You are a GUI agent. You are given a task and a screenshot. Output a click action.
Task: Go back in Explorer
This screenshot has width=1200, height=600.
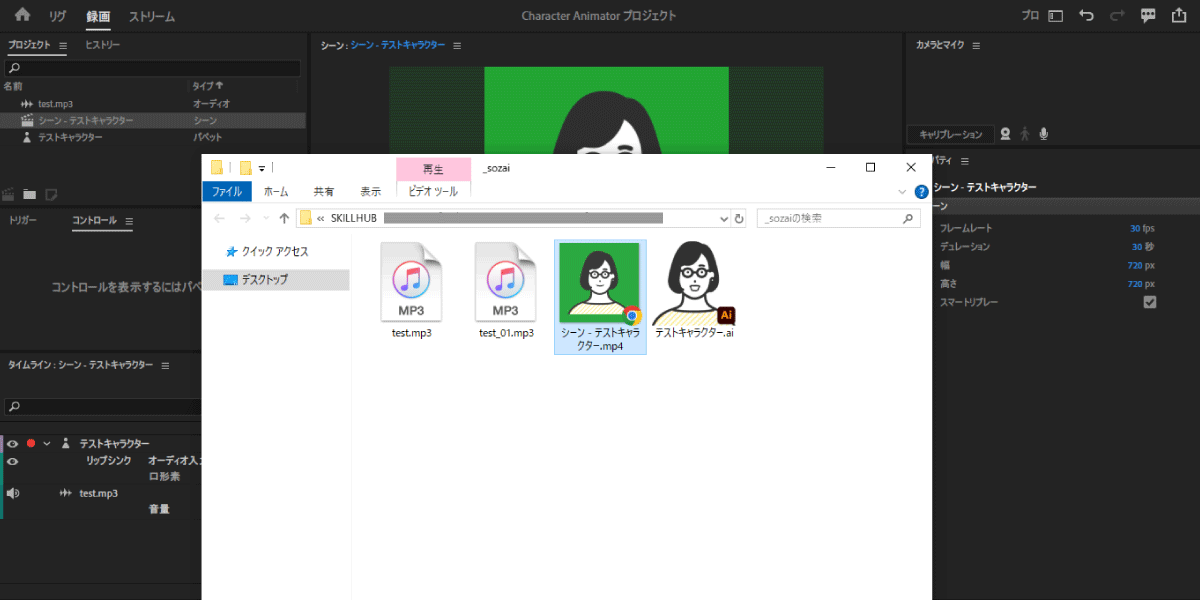[x=219, y=218]
